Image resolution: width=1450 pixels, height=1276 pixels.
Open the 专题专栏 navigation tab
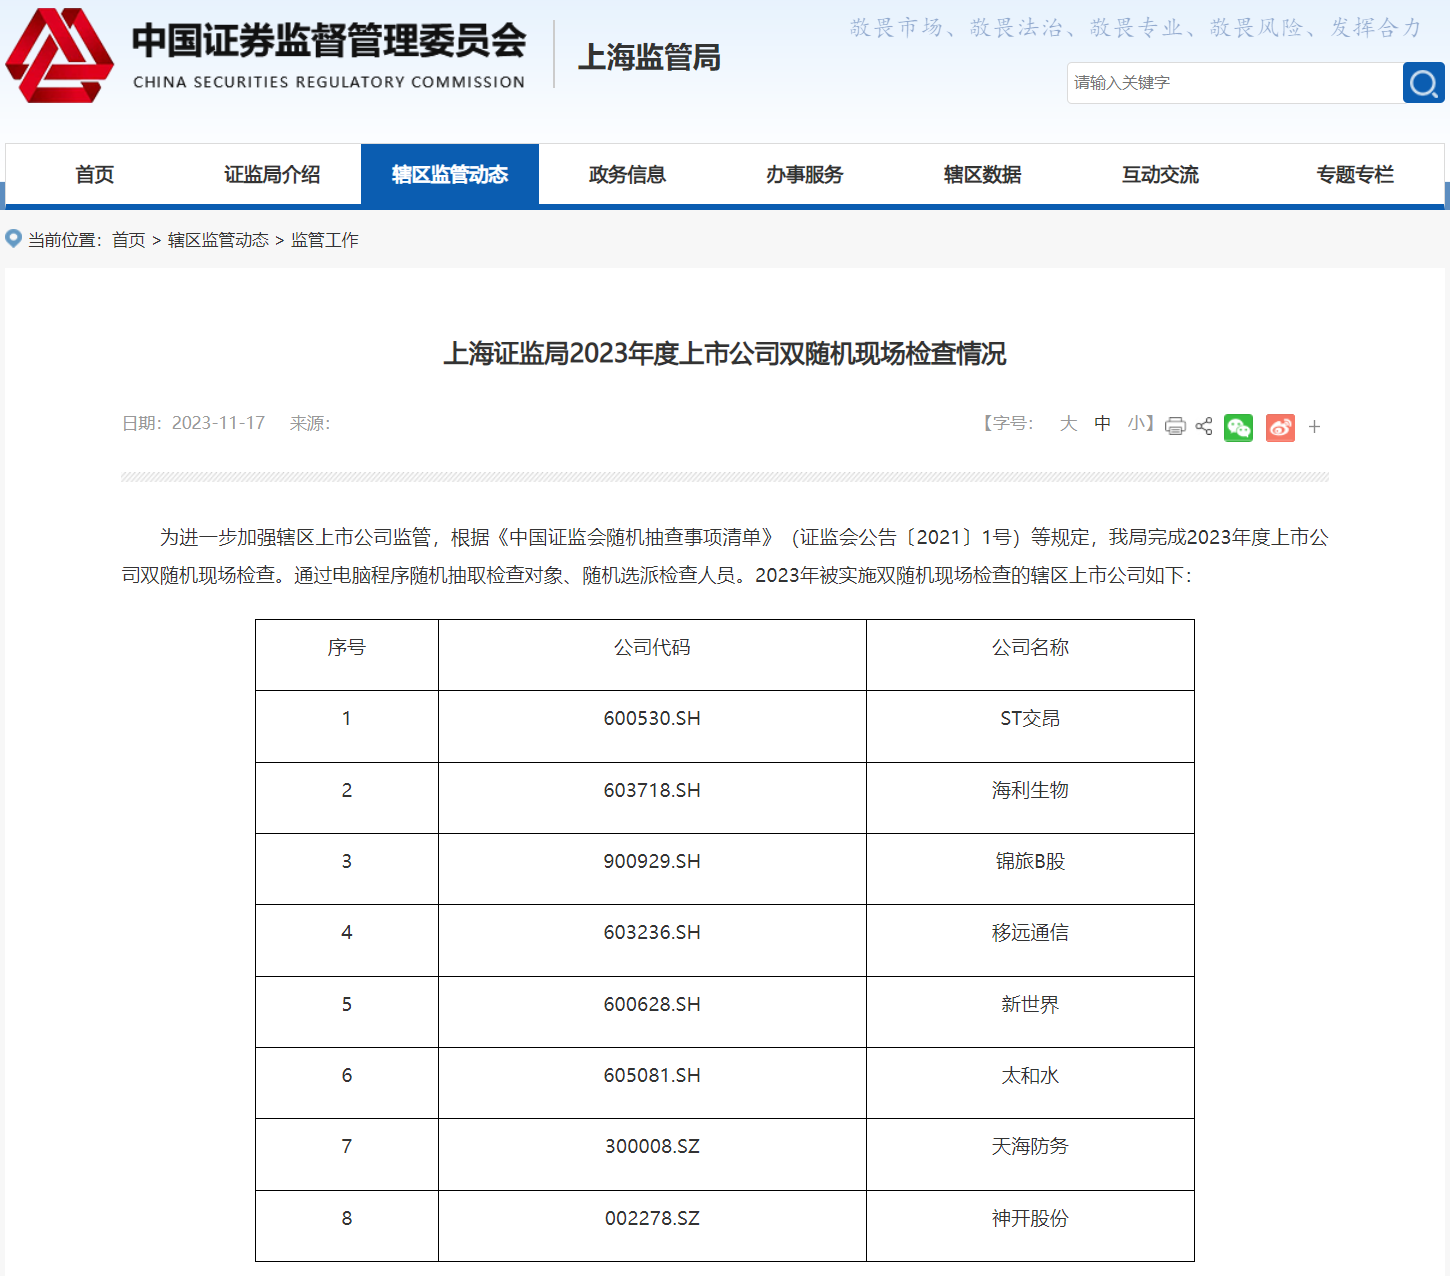[x=1355, y=175]
